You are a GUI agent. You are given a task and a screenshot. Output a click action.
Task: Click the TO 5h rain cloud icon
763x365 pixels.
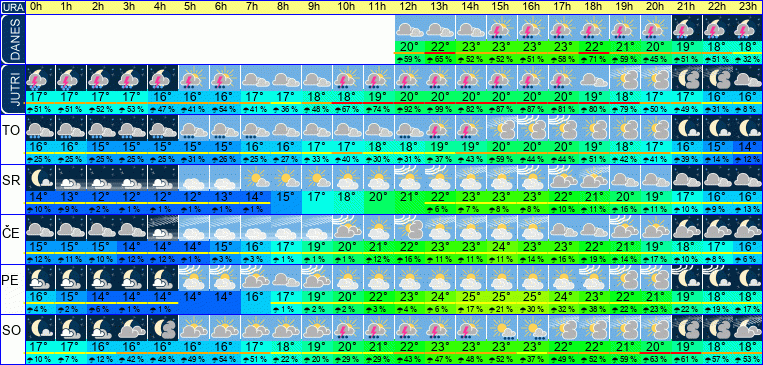pos(194,128)
